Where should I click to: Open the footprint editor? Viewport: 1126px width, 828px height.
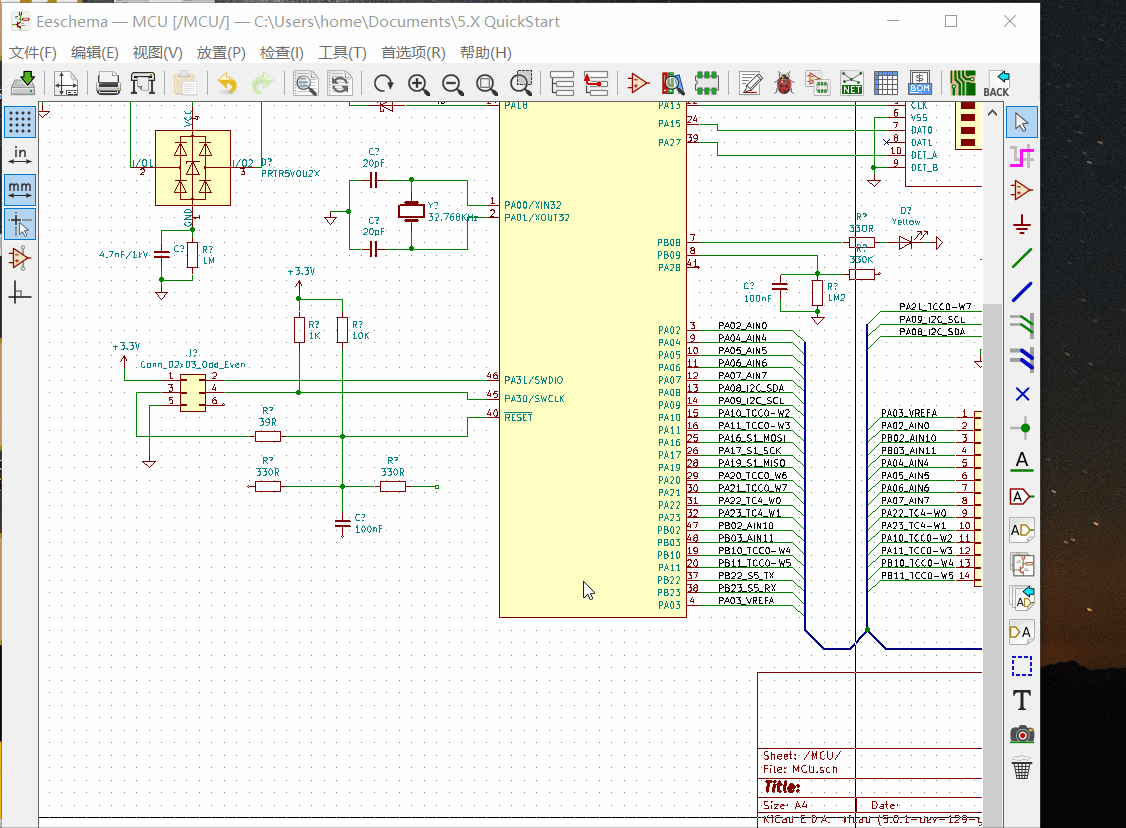click(707, 83)
